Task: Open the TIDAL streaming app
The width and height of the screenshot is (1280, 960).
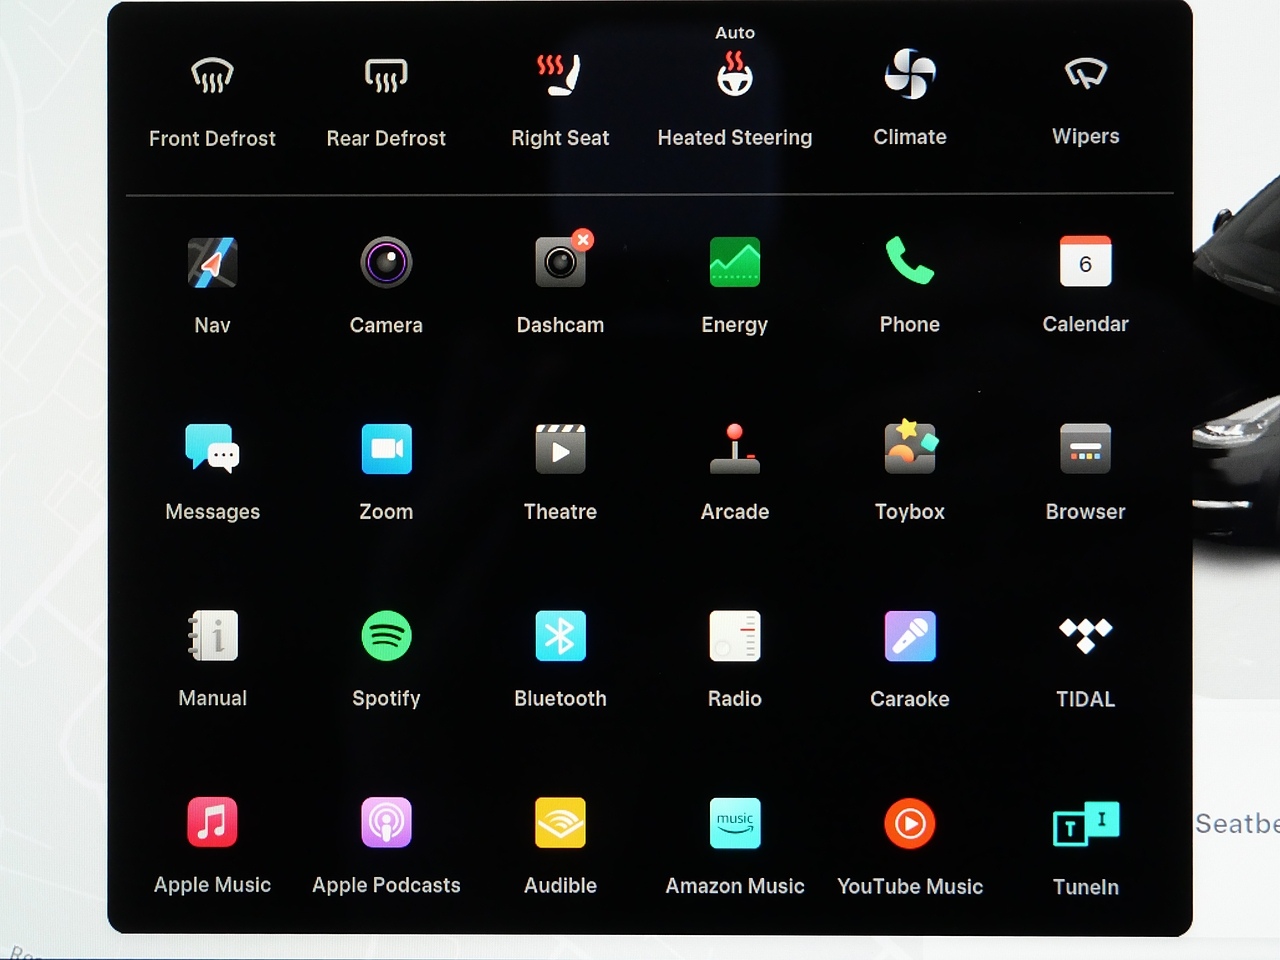Action: coord(1085,636)
